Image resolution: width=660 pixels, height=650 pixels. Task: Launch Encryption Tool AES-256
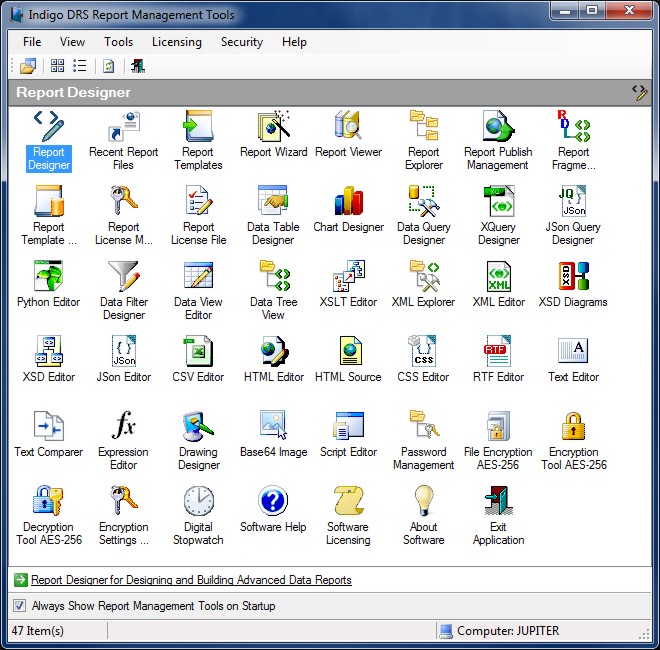574,441
